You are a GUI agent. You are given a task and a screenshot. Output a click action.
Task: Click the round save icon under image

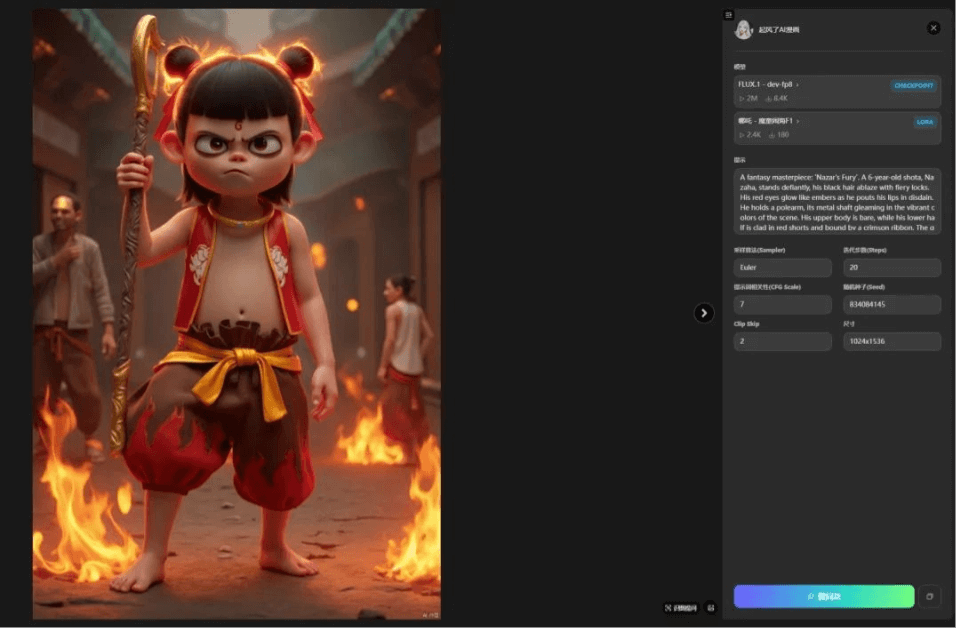(x=711, y=607)
